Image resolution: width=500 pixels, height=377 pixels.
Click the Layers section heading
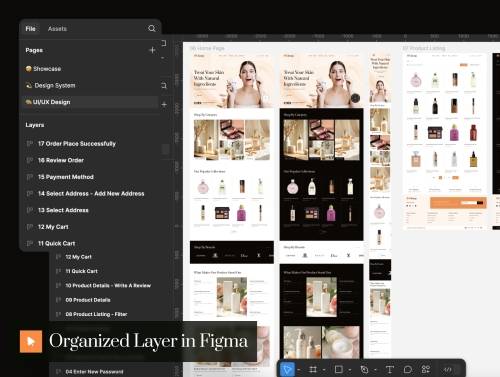click(x=35, y=125)
